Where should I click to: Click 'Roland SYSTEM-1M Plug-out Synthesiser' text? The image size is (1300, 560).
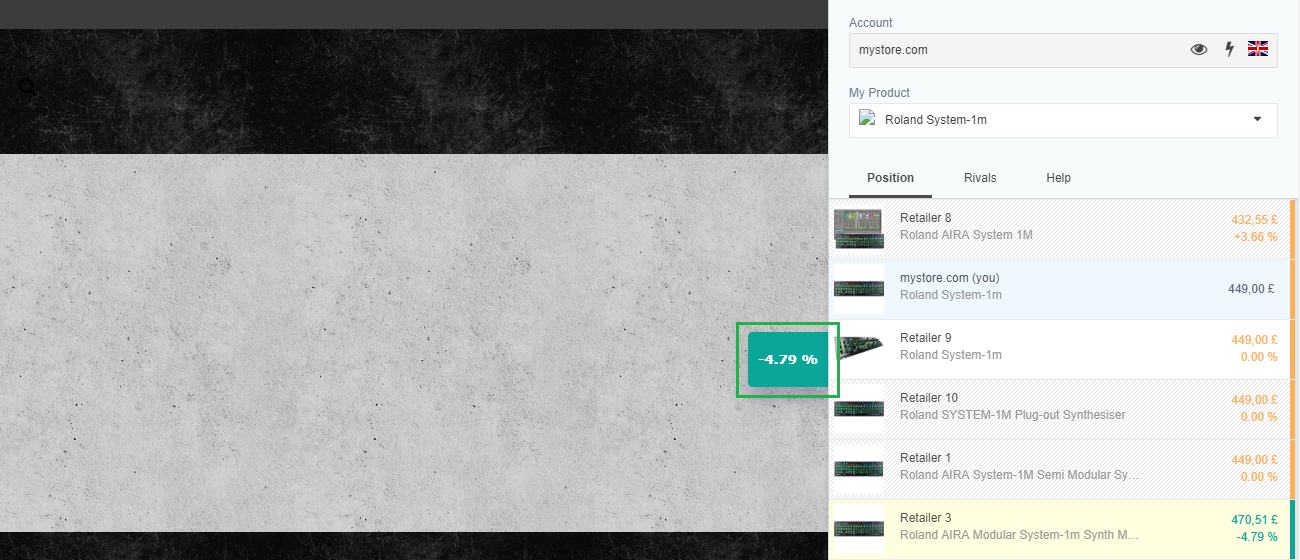(1012, 415)
